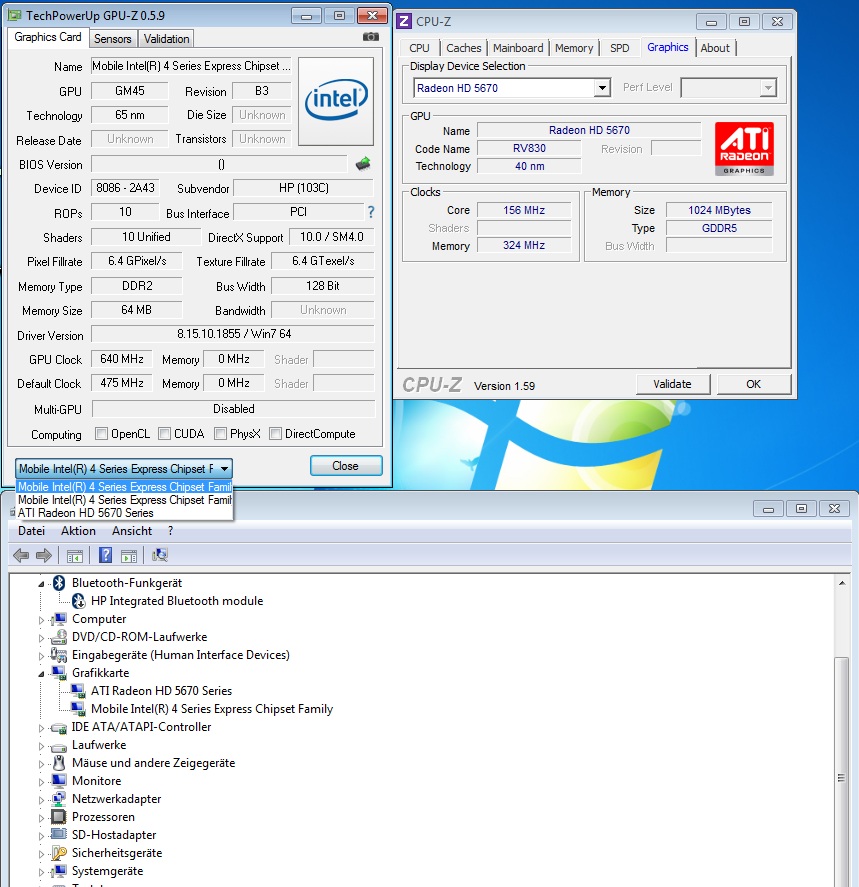Select ATI Radeon HD 5670 Series from dropdown list
Viewport: 859px width, 887px height.
[124, 513]
